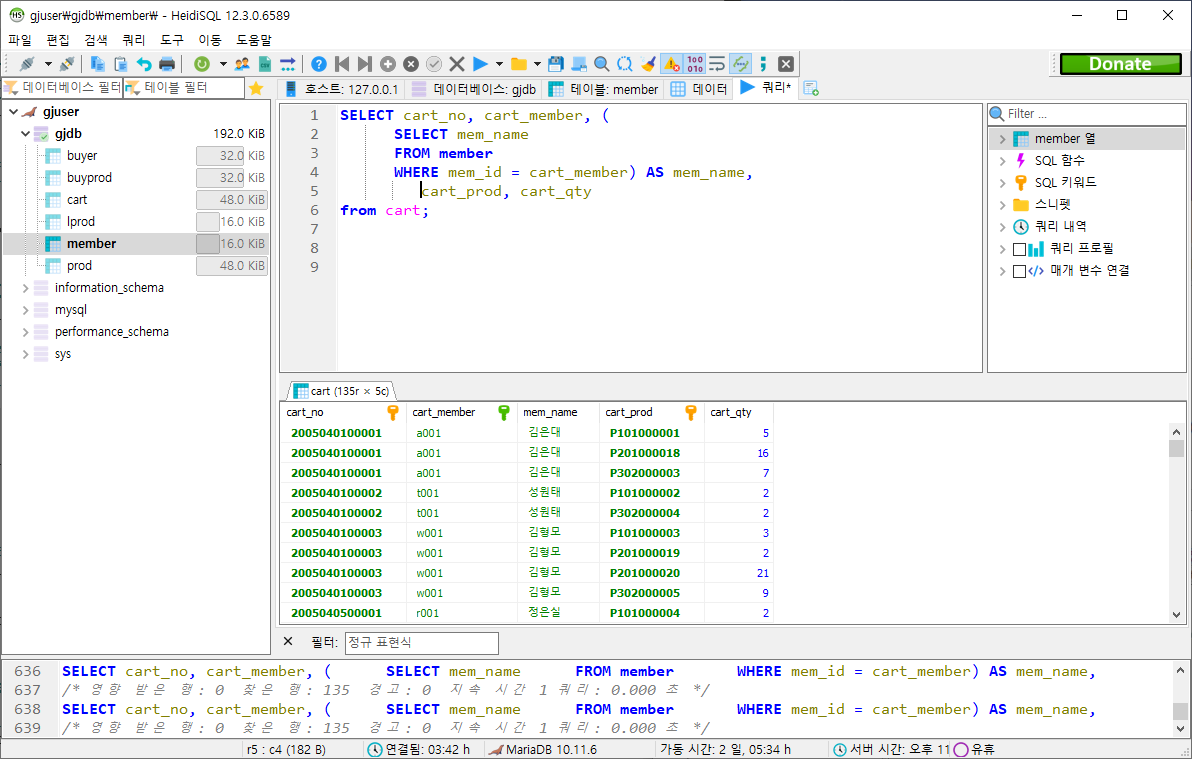Click the insert row plus icon
The width and height of the screenshot is (1192, 759).
click(x=388, y=64)
